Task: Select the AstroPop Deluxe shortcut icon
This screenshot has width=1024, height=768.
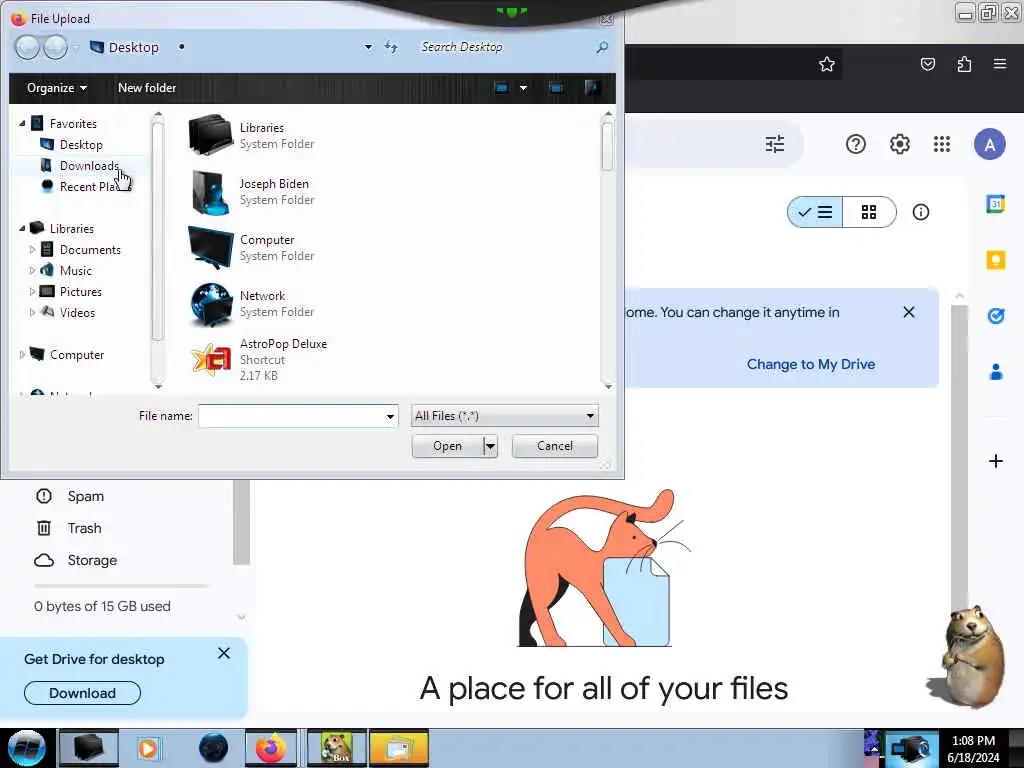Action: pyautogui.click(x=210, y=360)
